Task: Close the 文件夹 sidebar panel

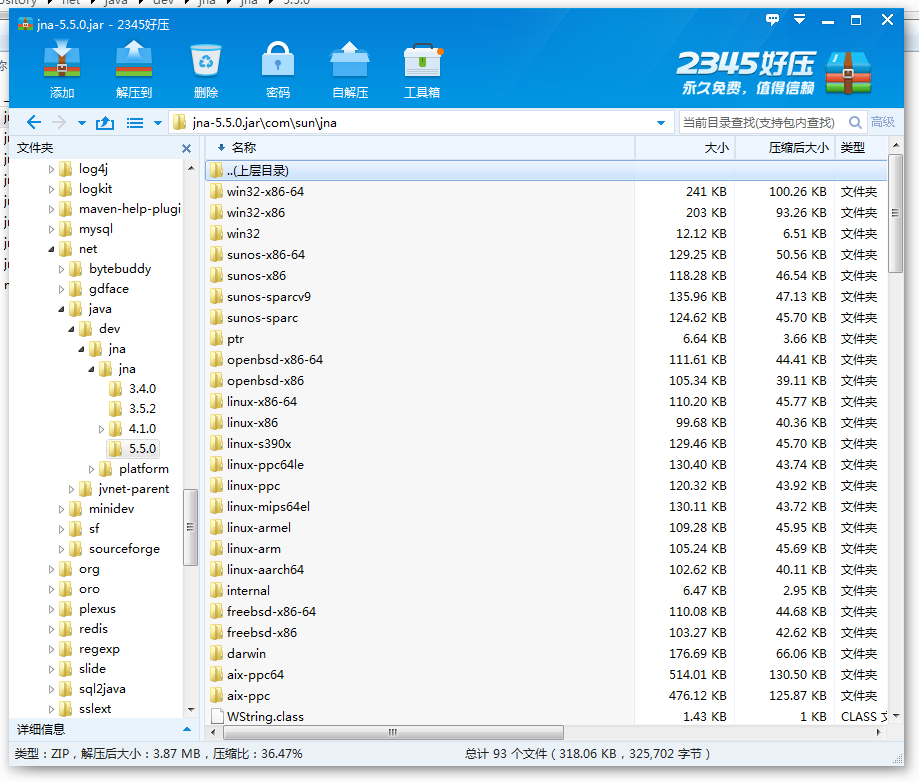Action: coord(186,147)
